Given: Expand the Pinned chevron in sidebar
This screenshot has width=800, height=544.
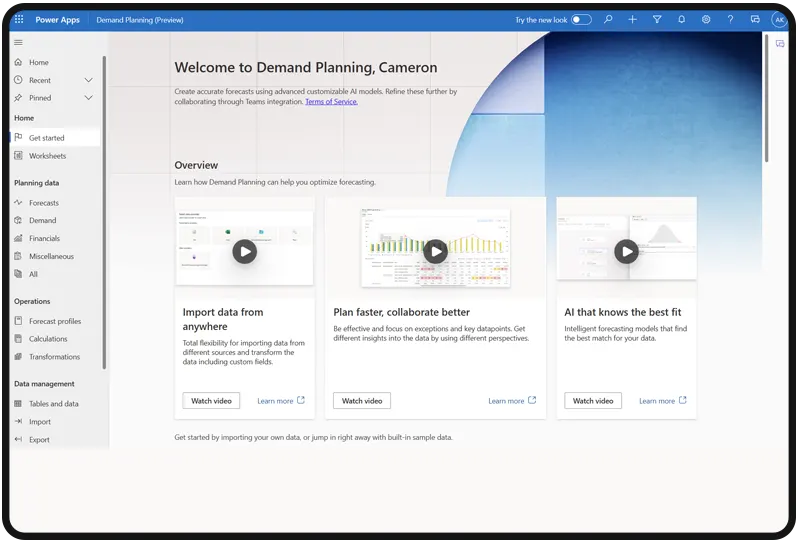Looking at the screenshot, I should tap(88, 98).
